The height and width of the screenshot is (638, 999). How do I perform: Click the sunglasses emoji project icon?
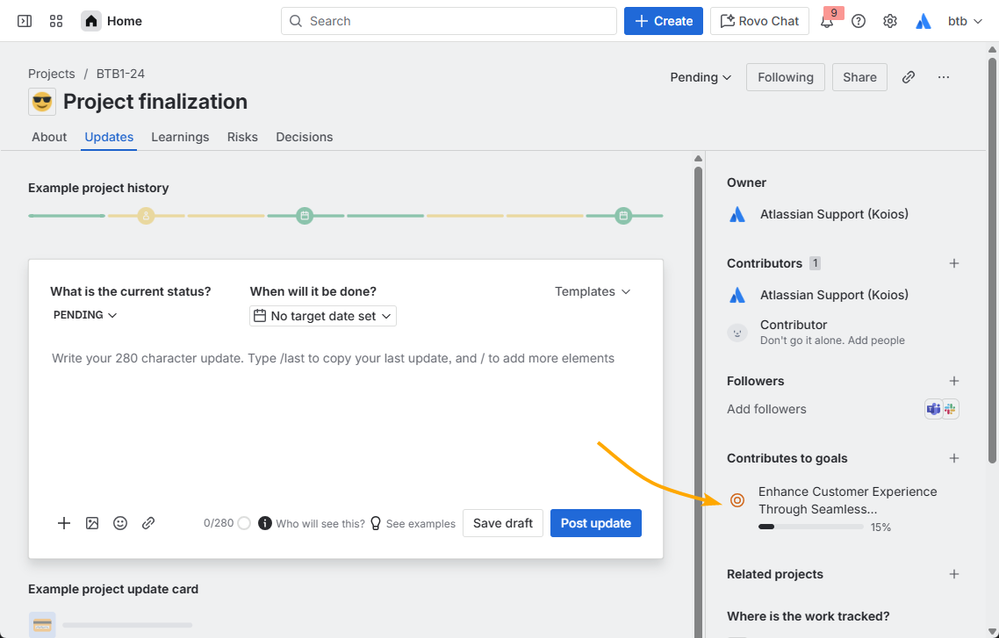[42, 102]
